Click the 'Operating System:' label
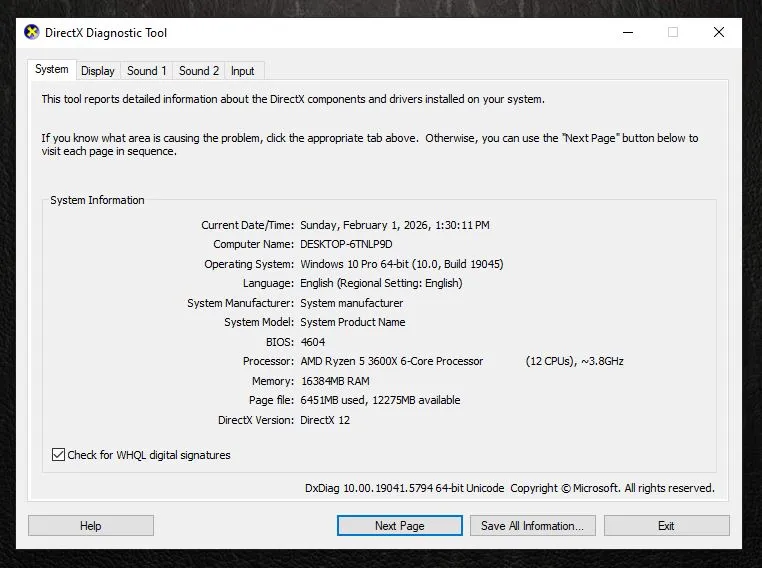This screenshot has width=762, height=568. click(249, 264)
